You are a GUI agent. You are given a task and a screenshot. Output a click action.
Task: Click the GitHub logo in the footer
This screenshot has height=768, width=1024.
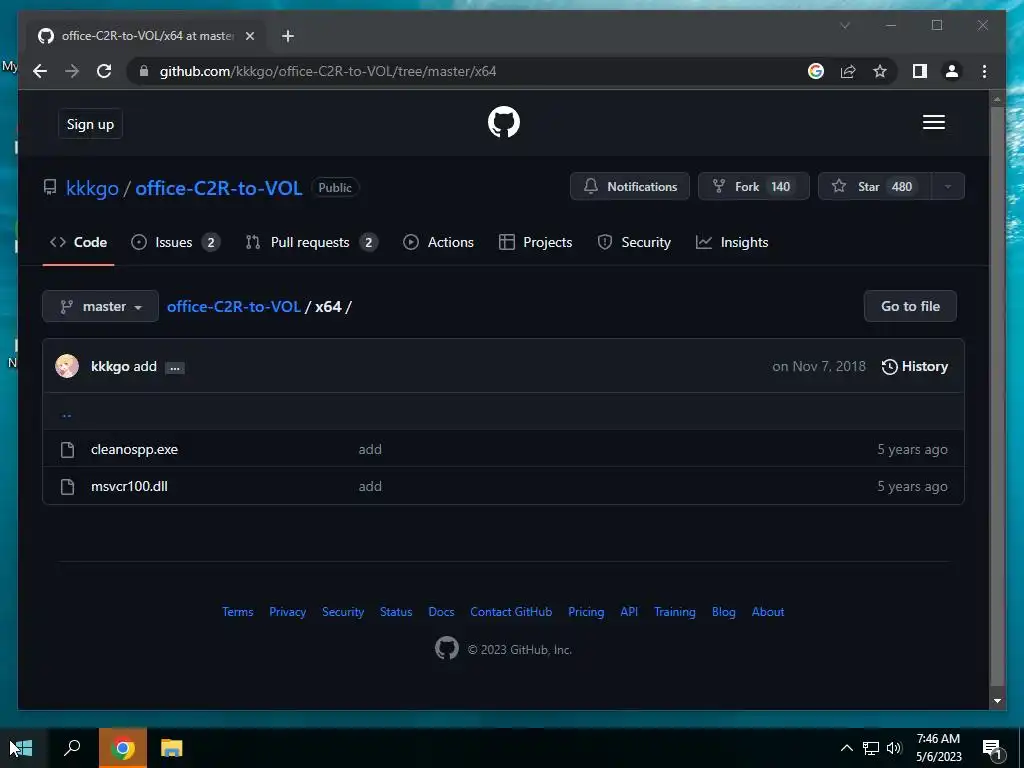[447, 648]
